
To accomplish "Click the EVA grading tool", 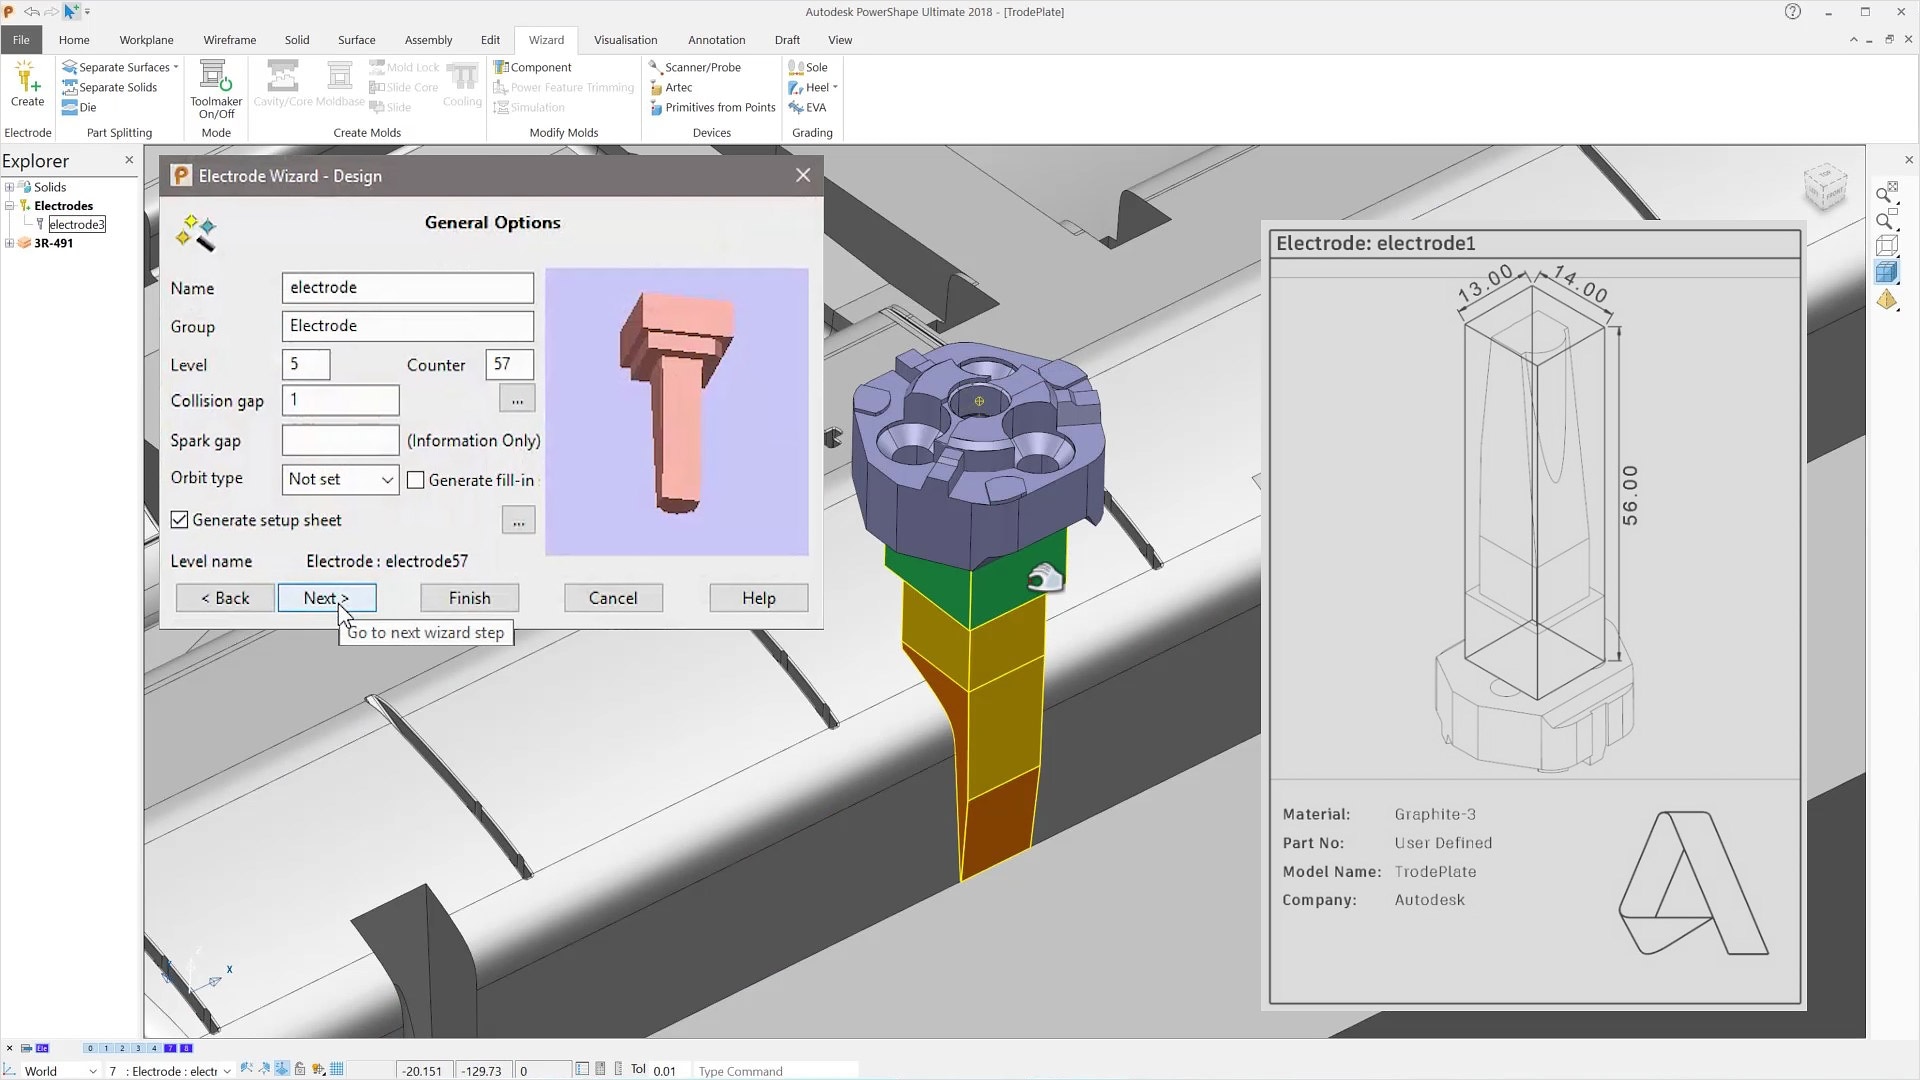I will click(807, 107).
